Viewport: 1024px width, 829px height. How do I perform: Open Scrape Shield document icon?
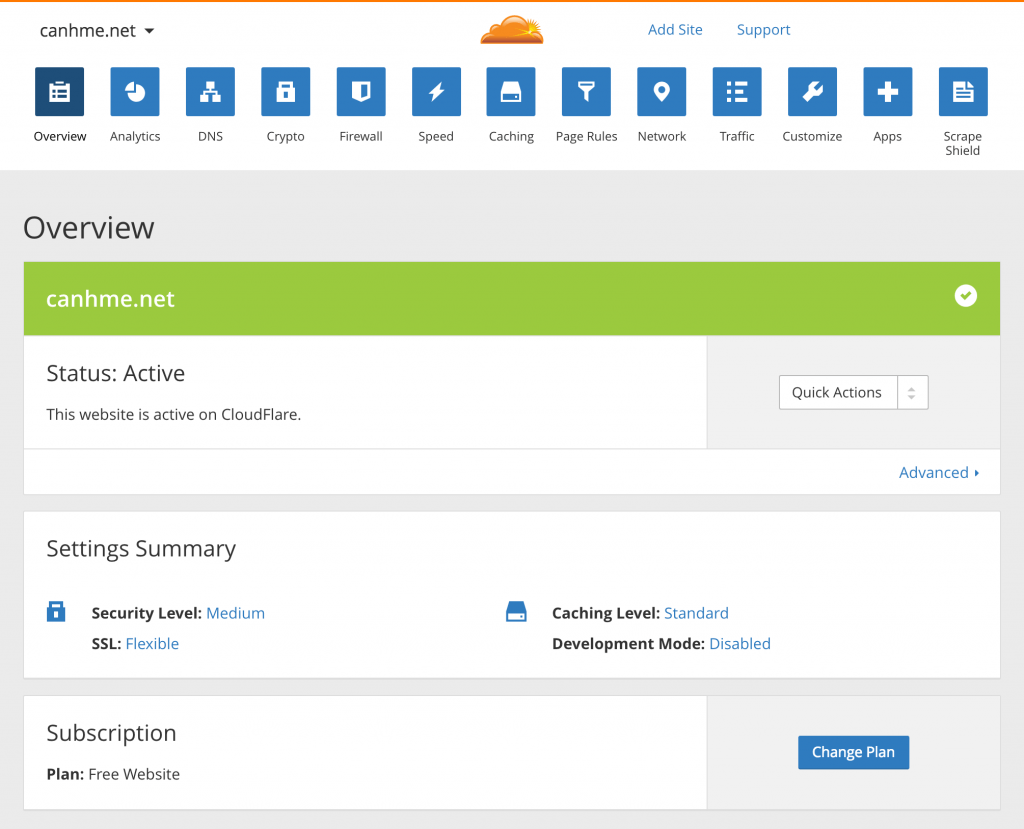[963, 92]
